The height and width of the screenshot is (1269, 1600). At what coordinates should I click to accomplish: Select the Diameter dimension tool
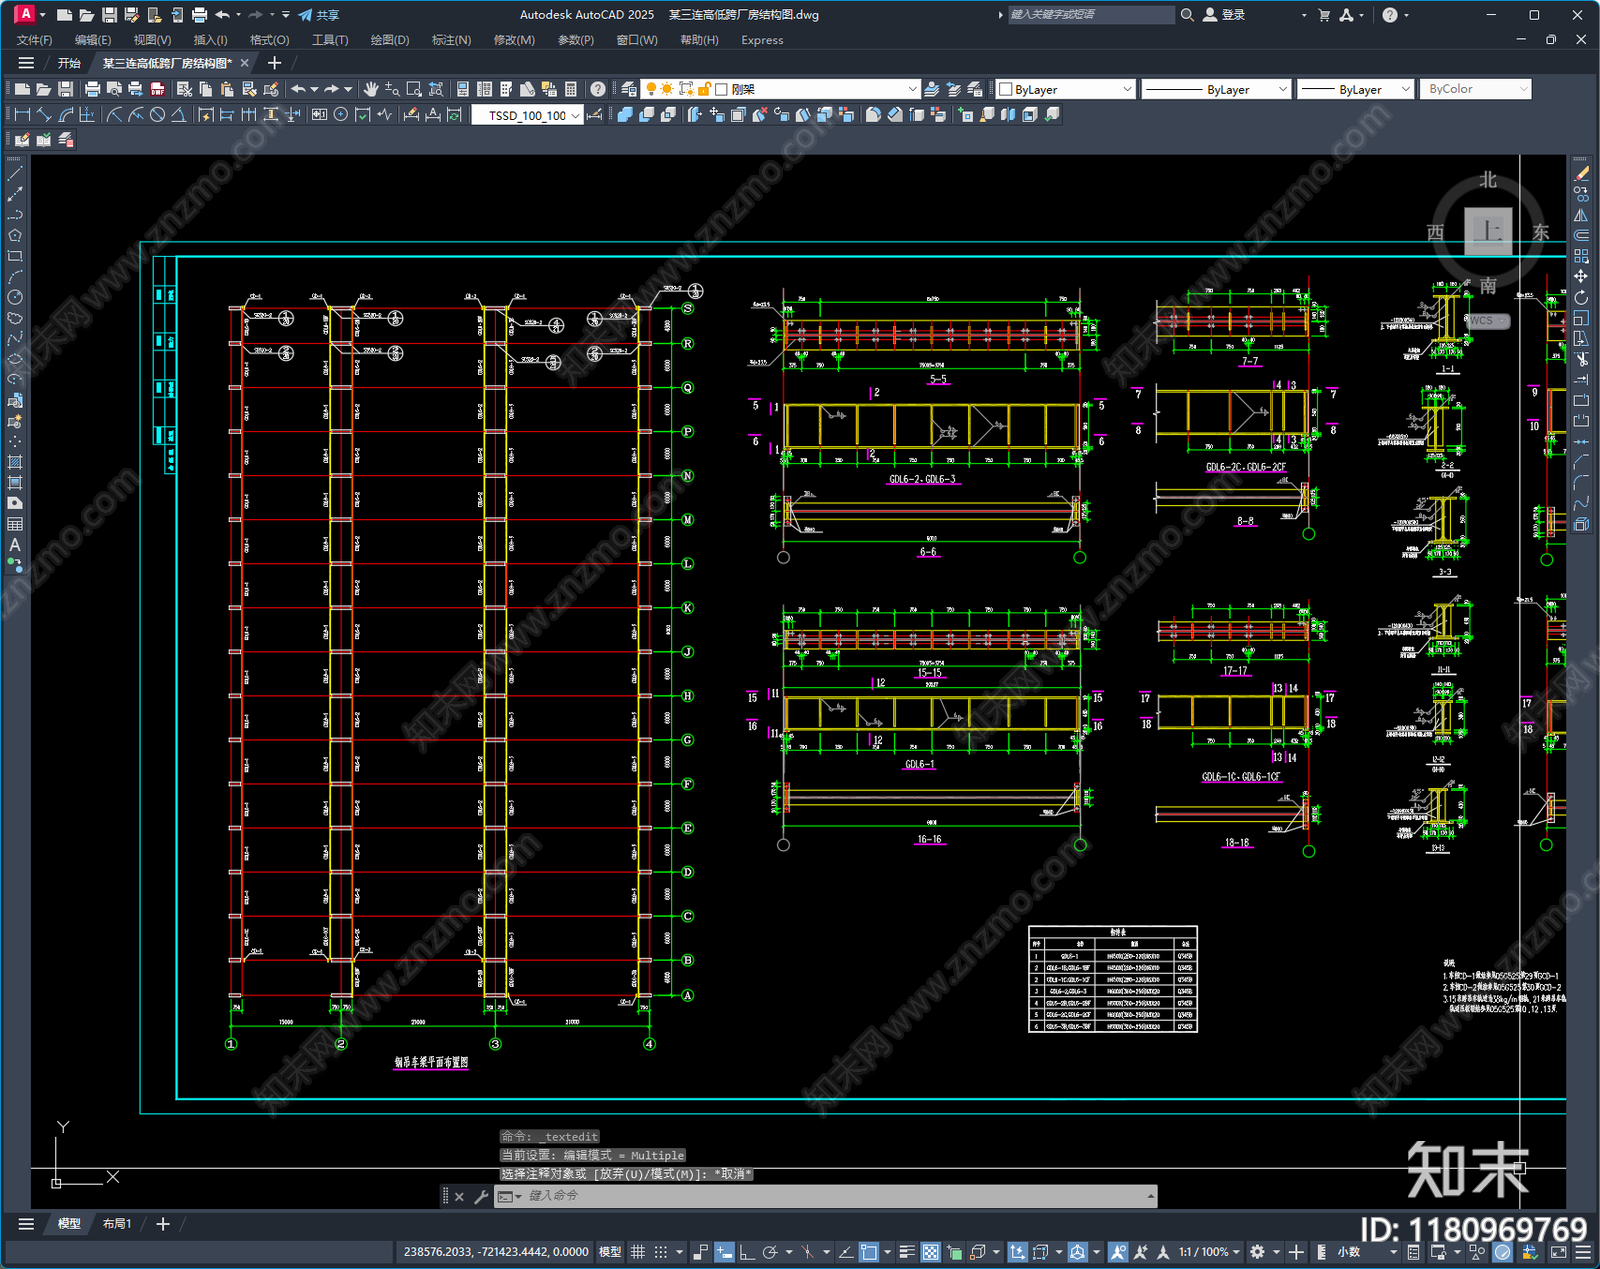click(157, 115)
